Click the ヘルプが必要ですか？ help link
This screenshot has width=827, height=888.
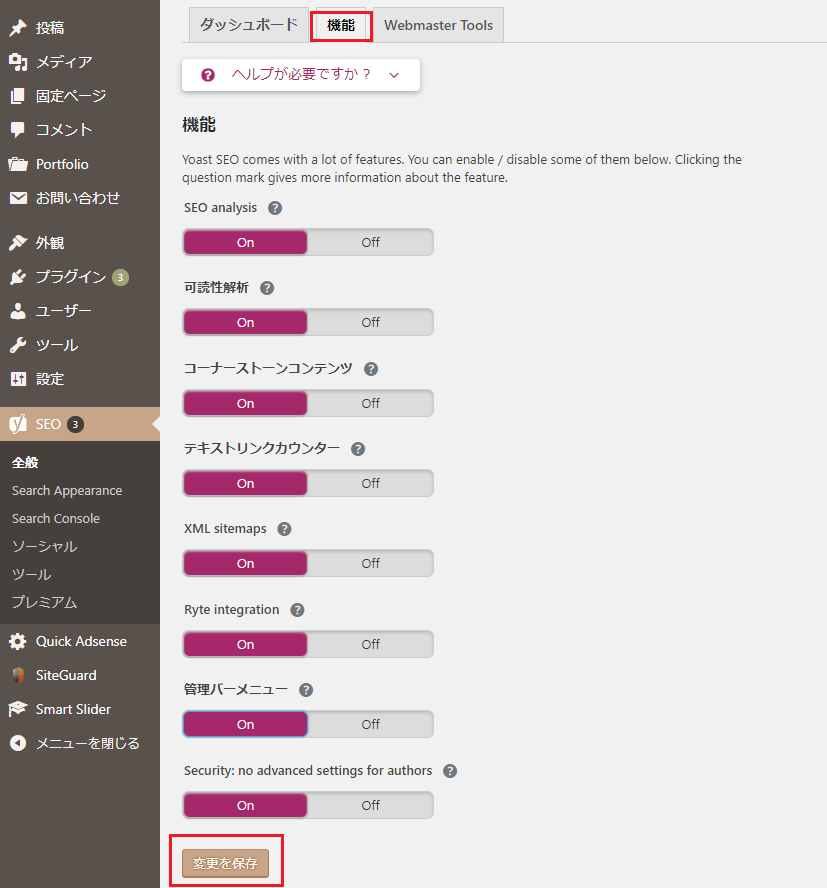(x=301, y=74)
